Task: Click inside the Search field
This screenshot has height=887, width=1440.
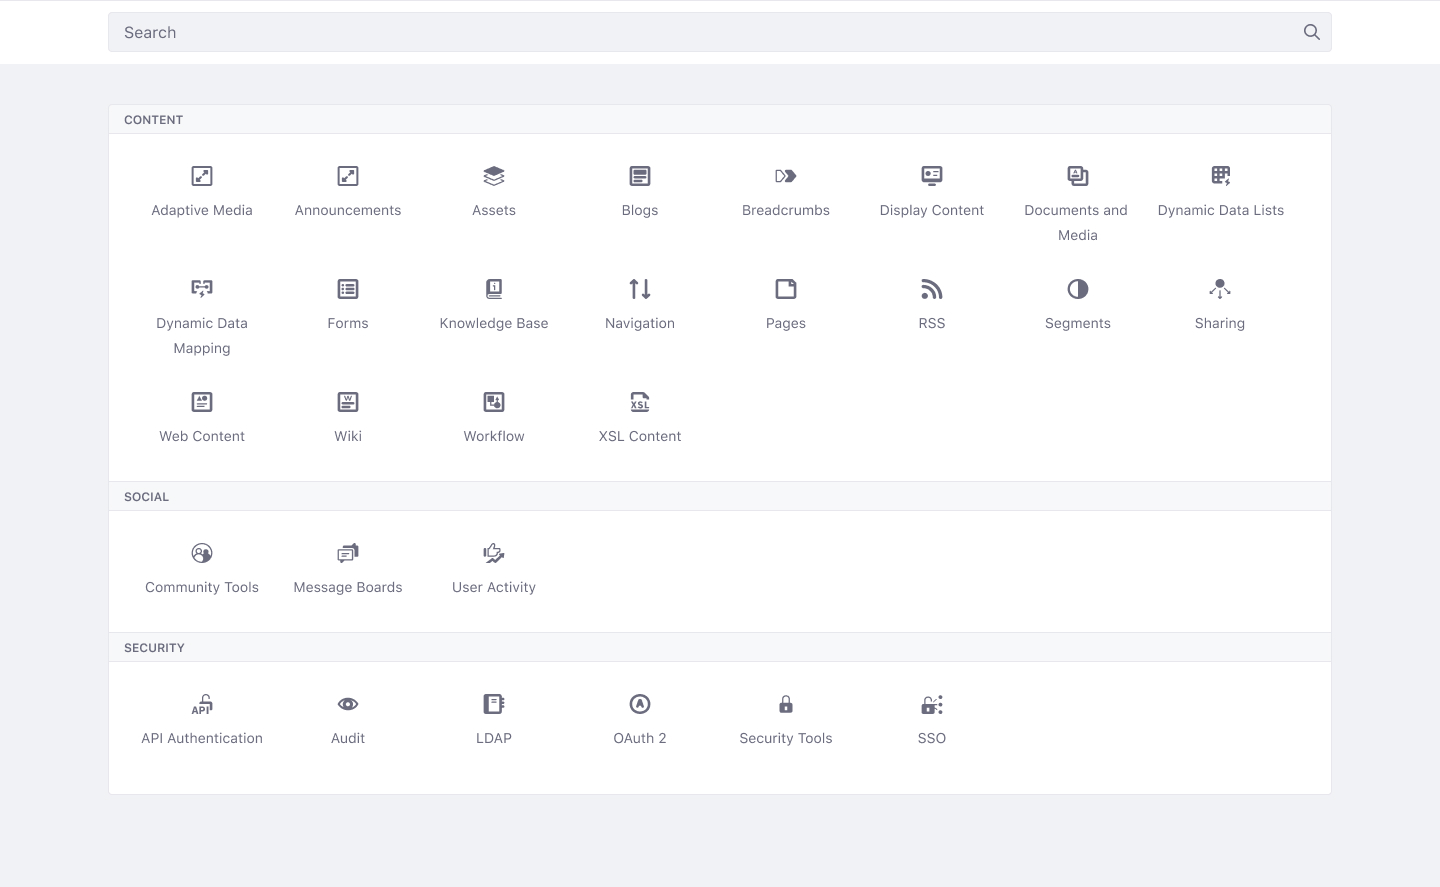Action: 600,32
